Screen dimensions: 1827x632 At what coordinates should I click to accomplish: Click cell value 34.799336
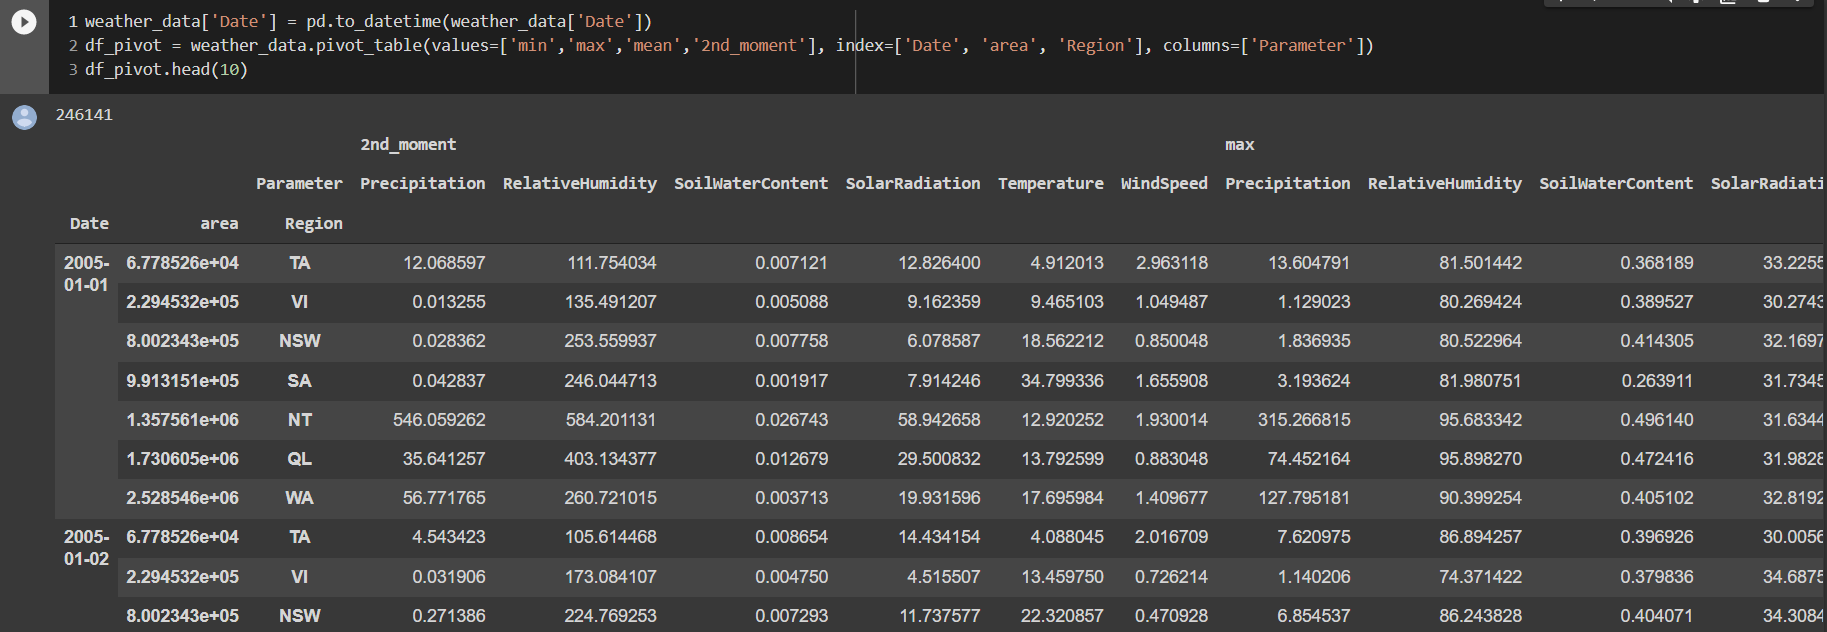pyautogui.click(x=1062, y=380)
